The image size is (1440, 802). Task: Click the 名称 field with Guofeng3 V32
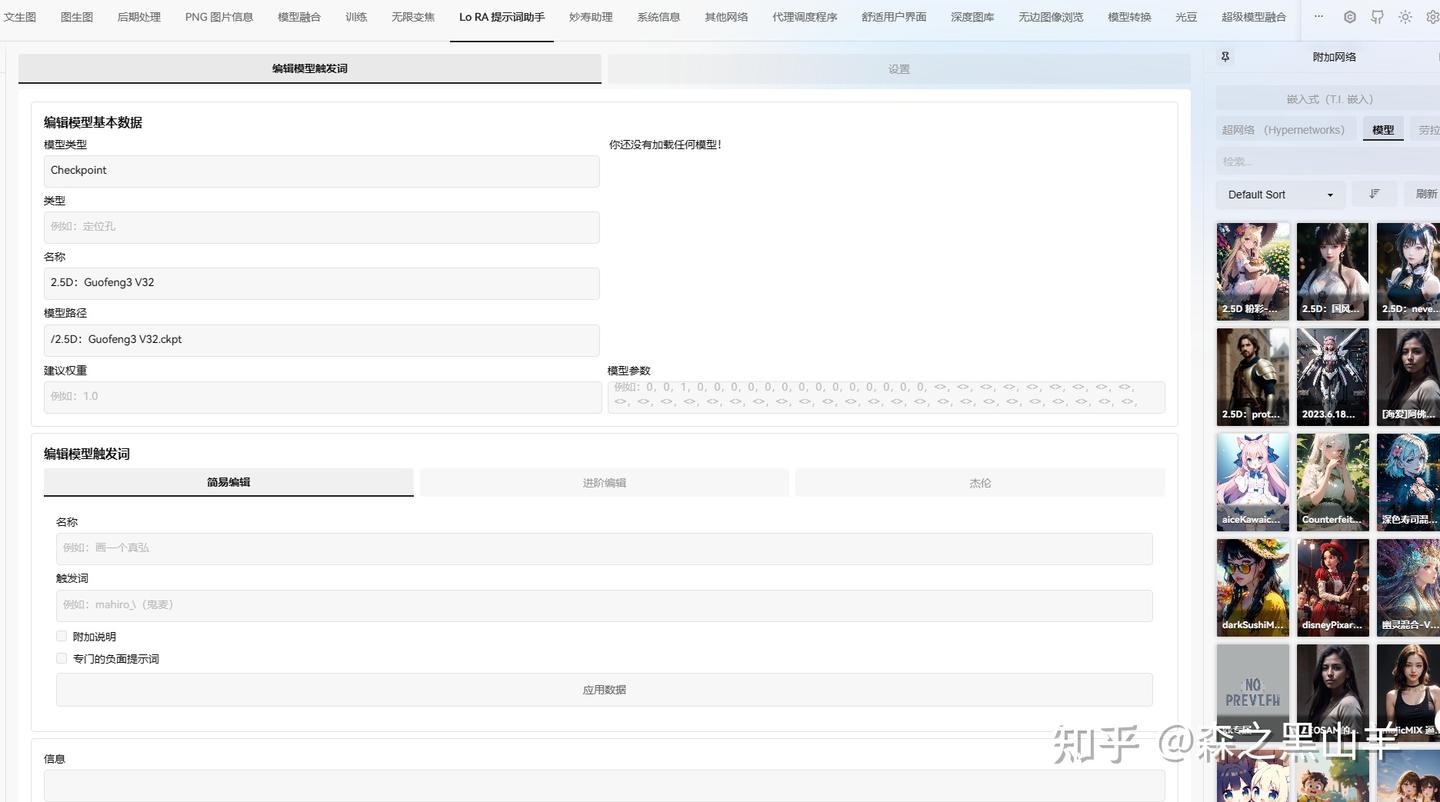click(x=321, y=283)
